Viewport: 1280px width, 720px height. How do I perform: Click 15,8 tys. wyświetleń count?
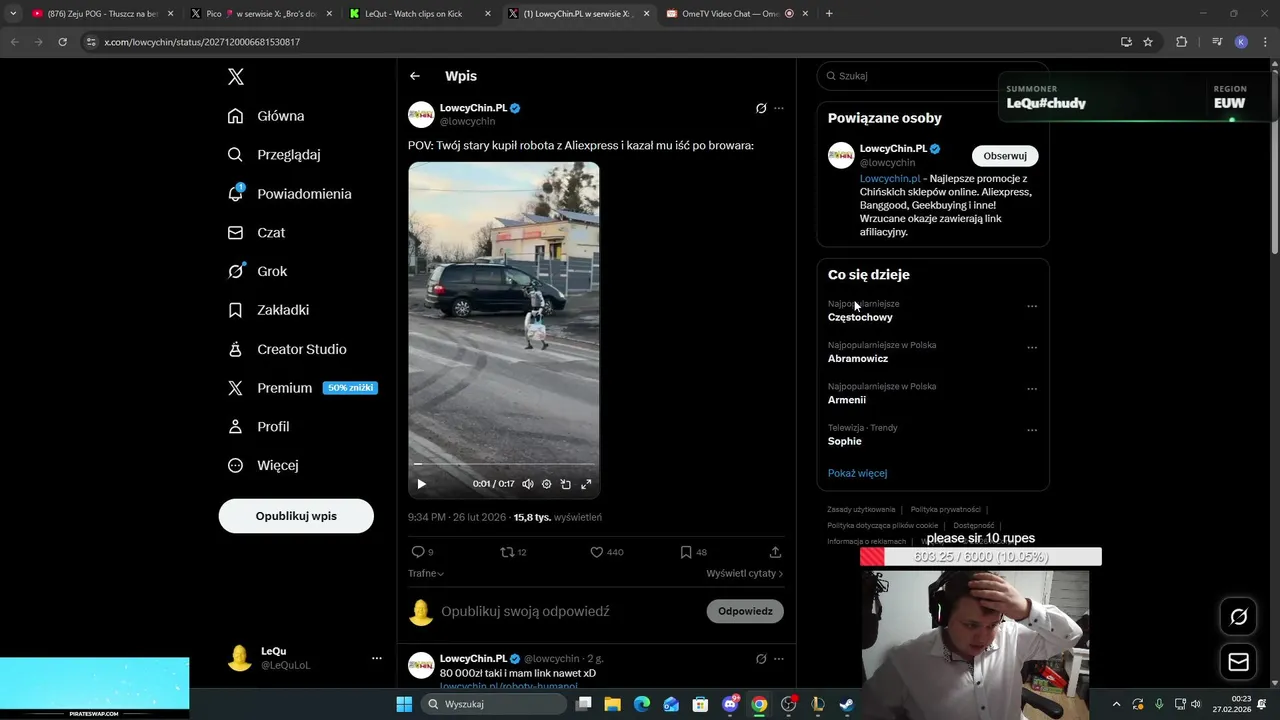(557, 517)
